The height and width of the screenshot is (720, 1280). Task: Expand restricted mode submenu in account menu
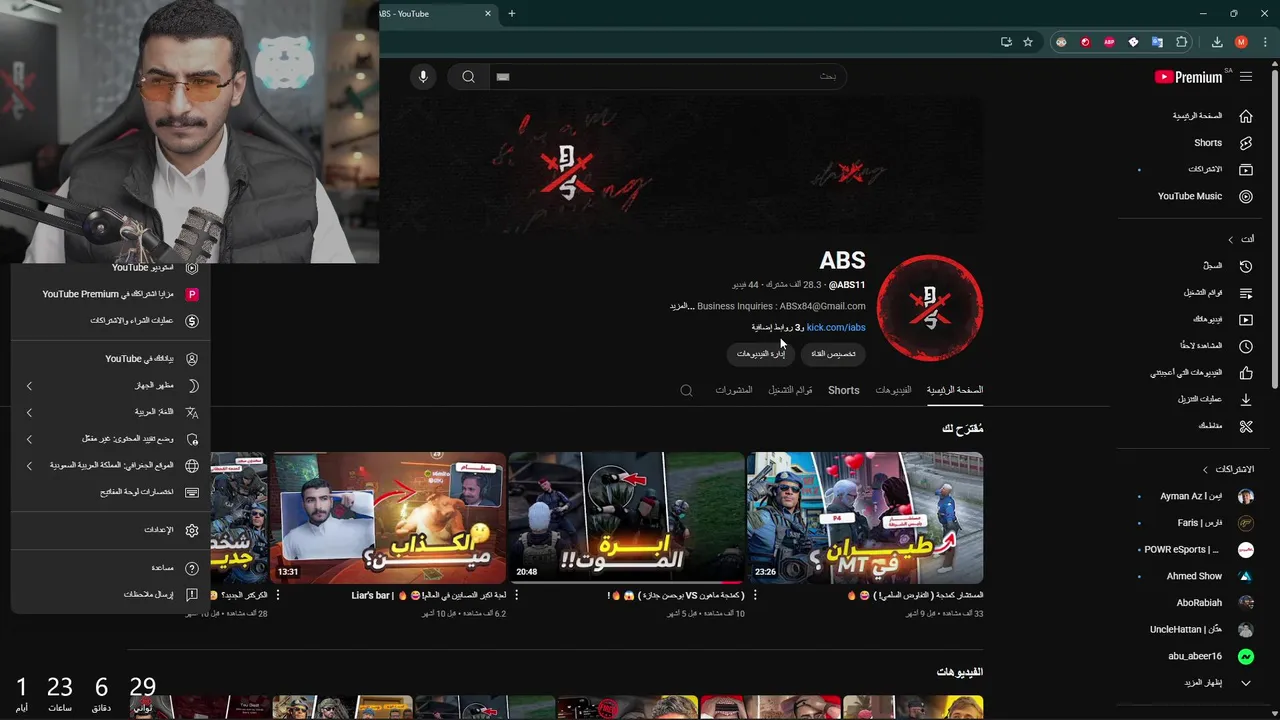coord(110,439)
